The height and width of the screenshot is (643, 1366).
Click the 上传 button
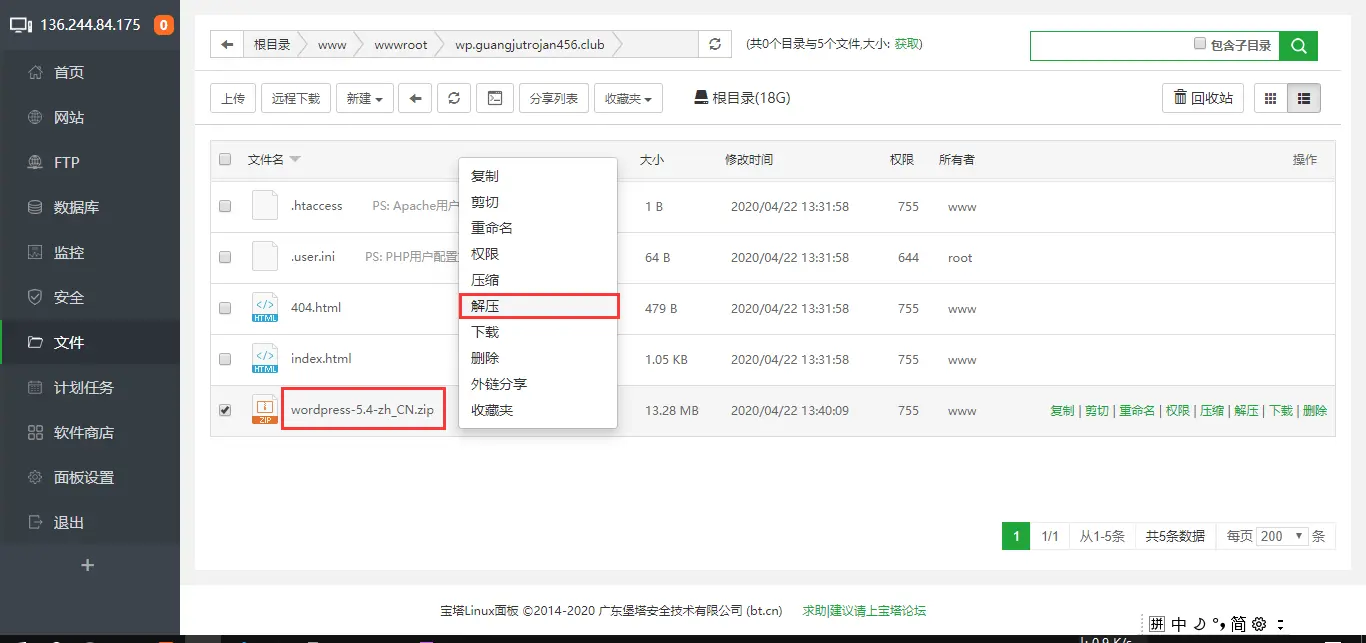point(233,98)
